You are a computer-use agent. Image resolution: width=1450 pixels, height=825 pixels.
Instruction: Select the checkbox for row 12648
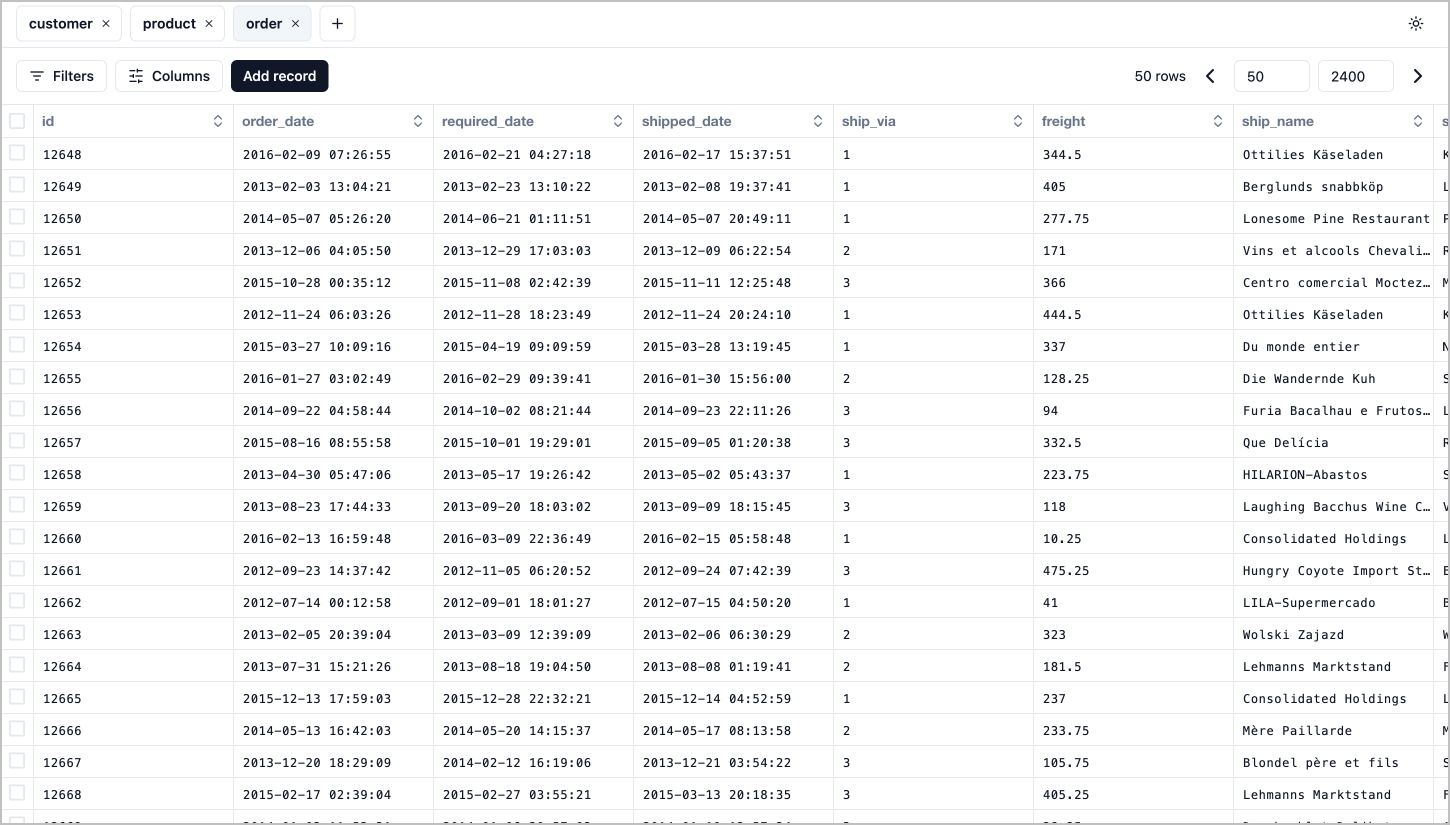point(17,153)
